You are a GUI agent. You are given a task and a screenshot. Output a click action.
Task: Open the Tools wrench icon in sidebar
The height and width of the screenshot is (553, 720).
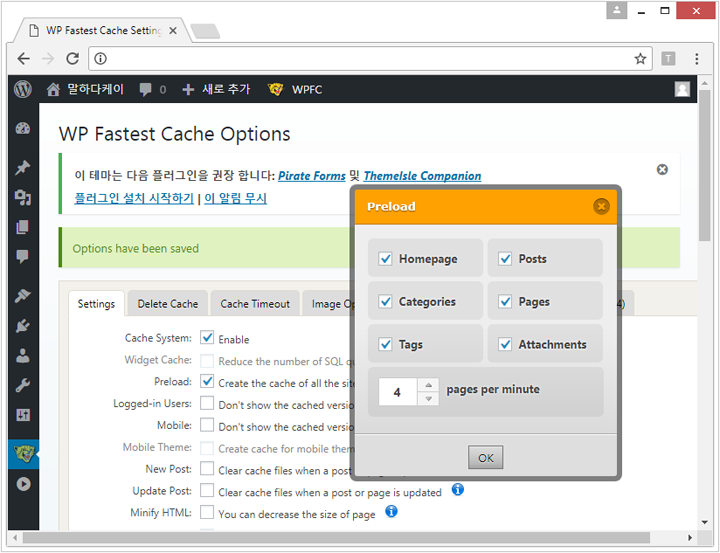tap(22, 385)
